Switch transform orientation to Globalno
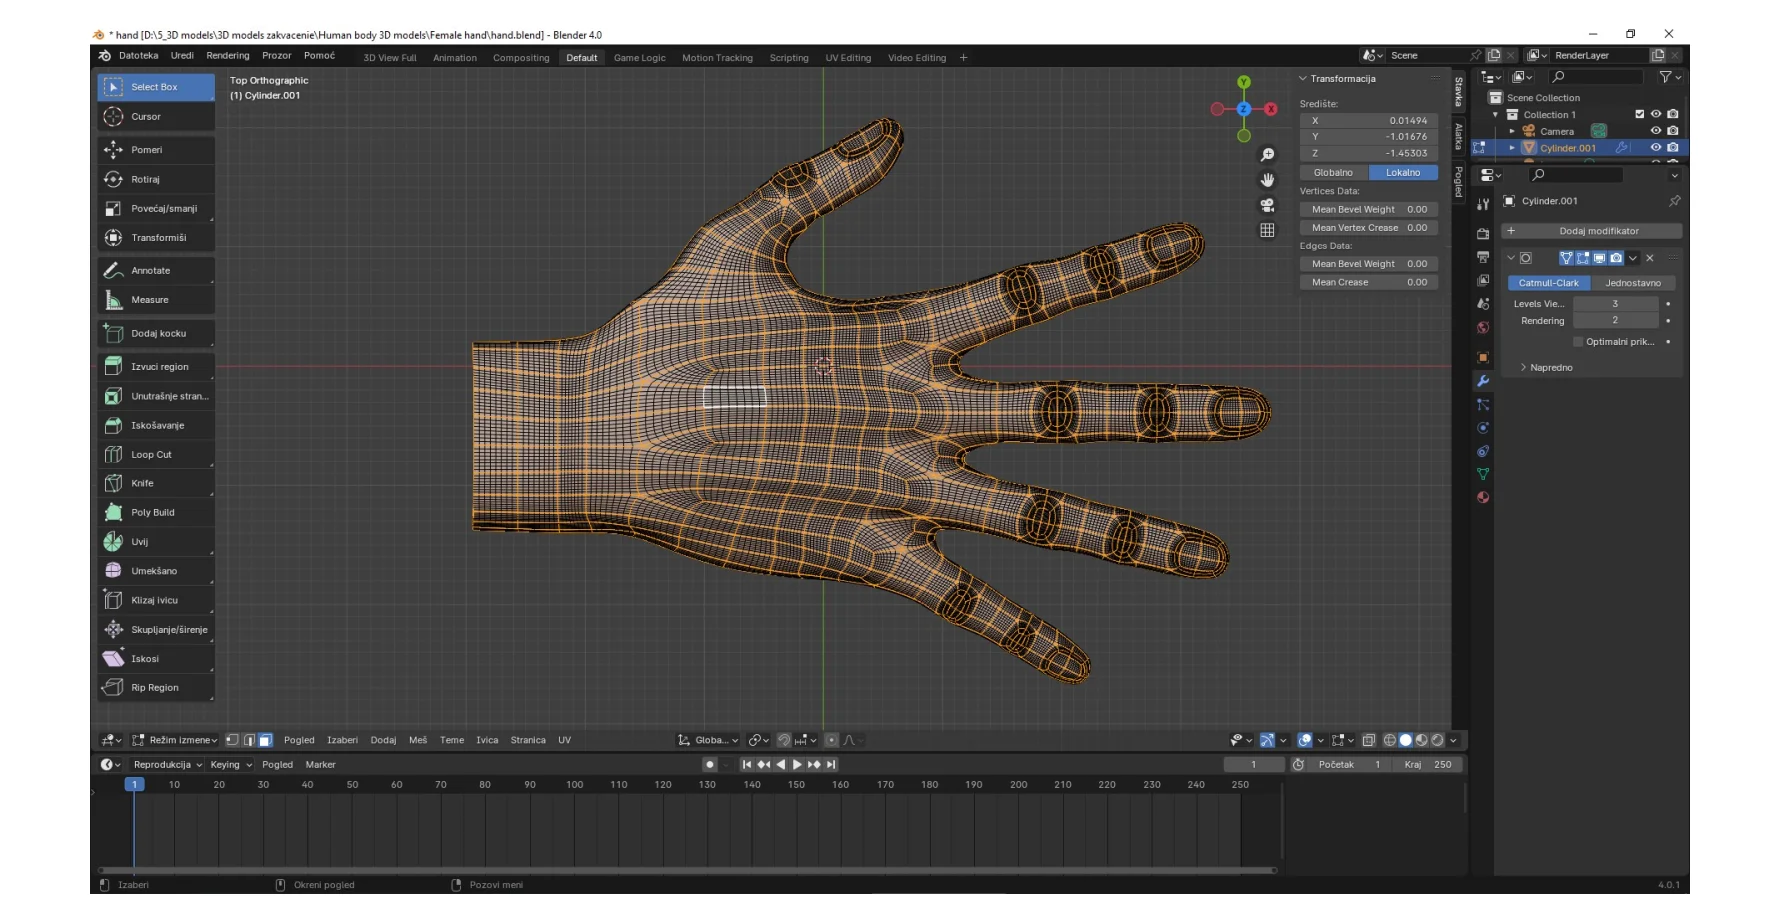This screenshot has height=920, width=1780. pos(1333,173)
